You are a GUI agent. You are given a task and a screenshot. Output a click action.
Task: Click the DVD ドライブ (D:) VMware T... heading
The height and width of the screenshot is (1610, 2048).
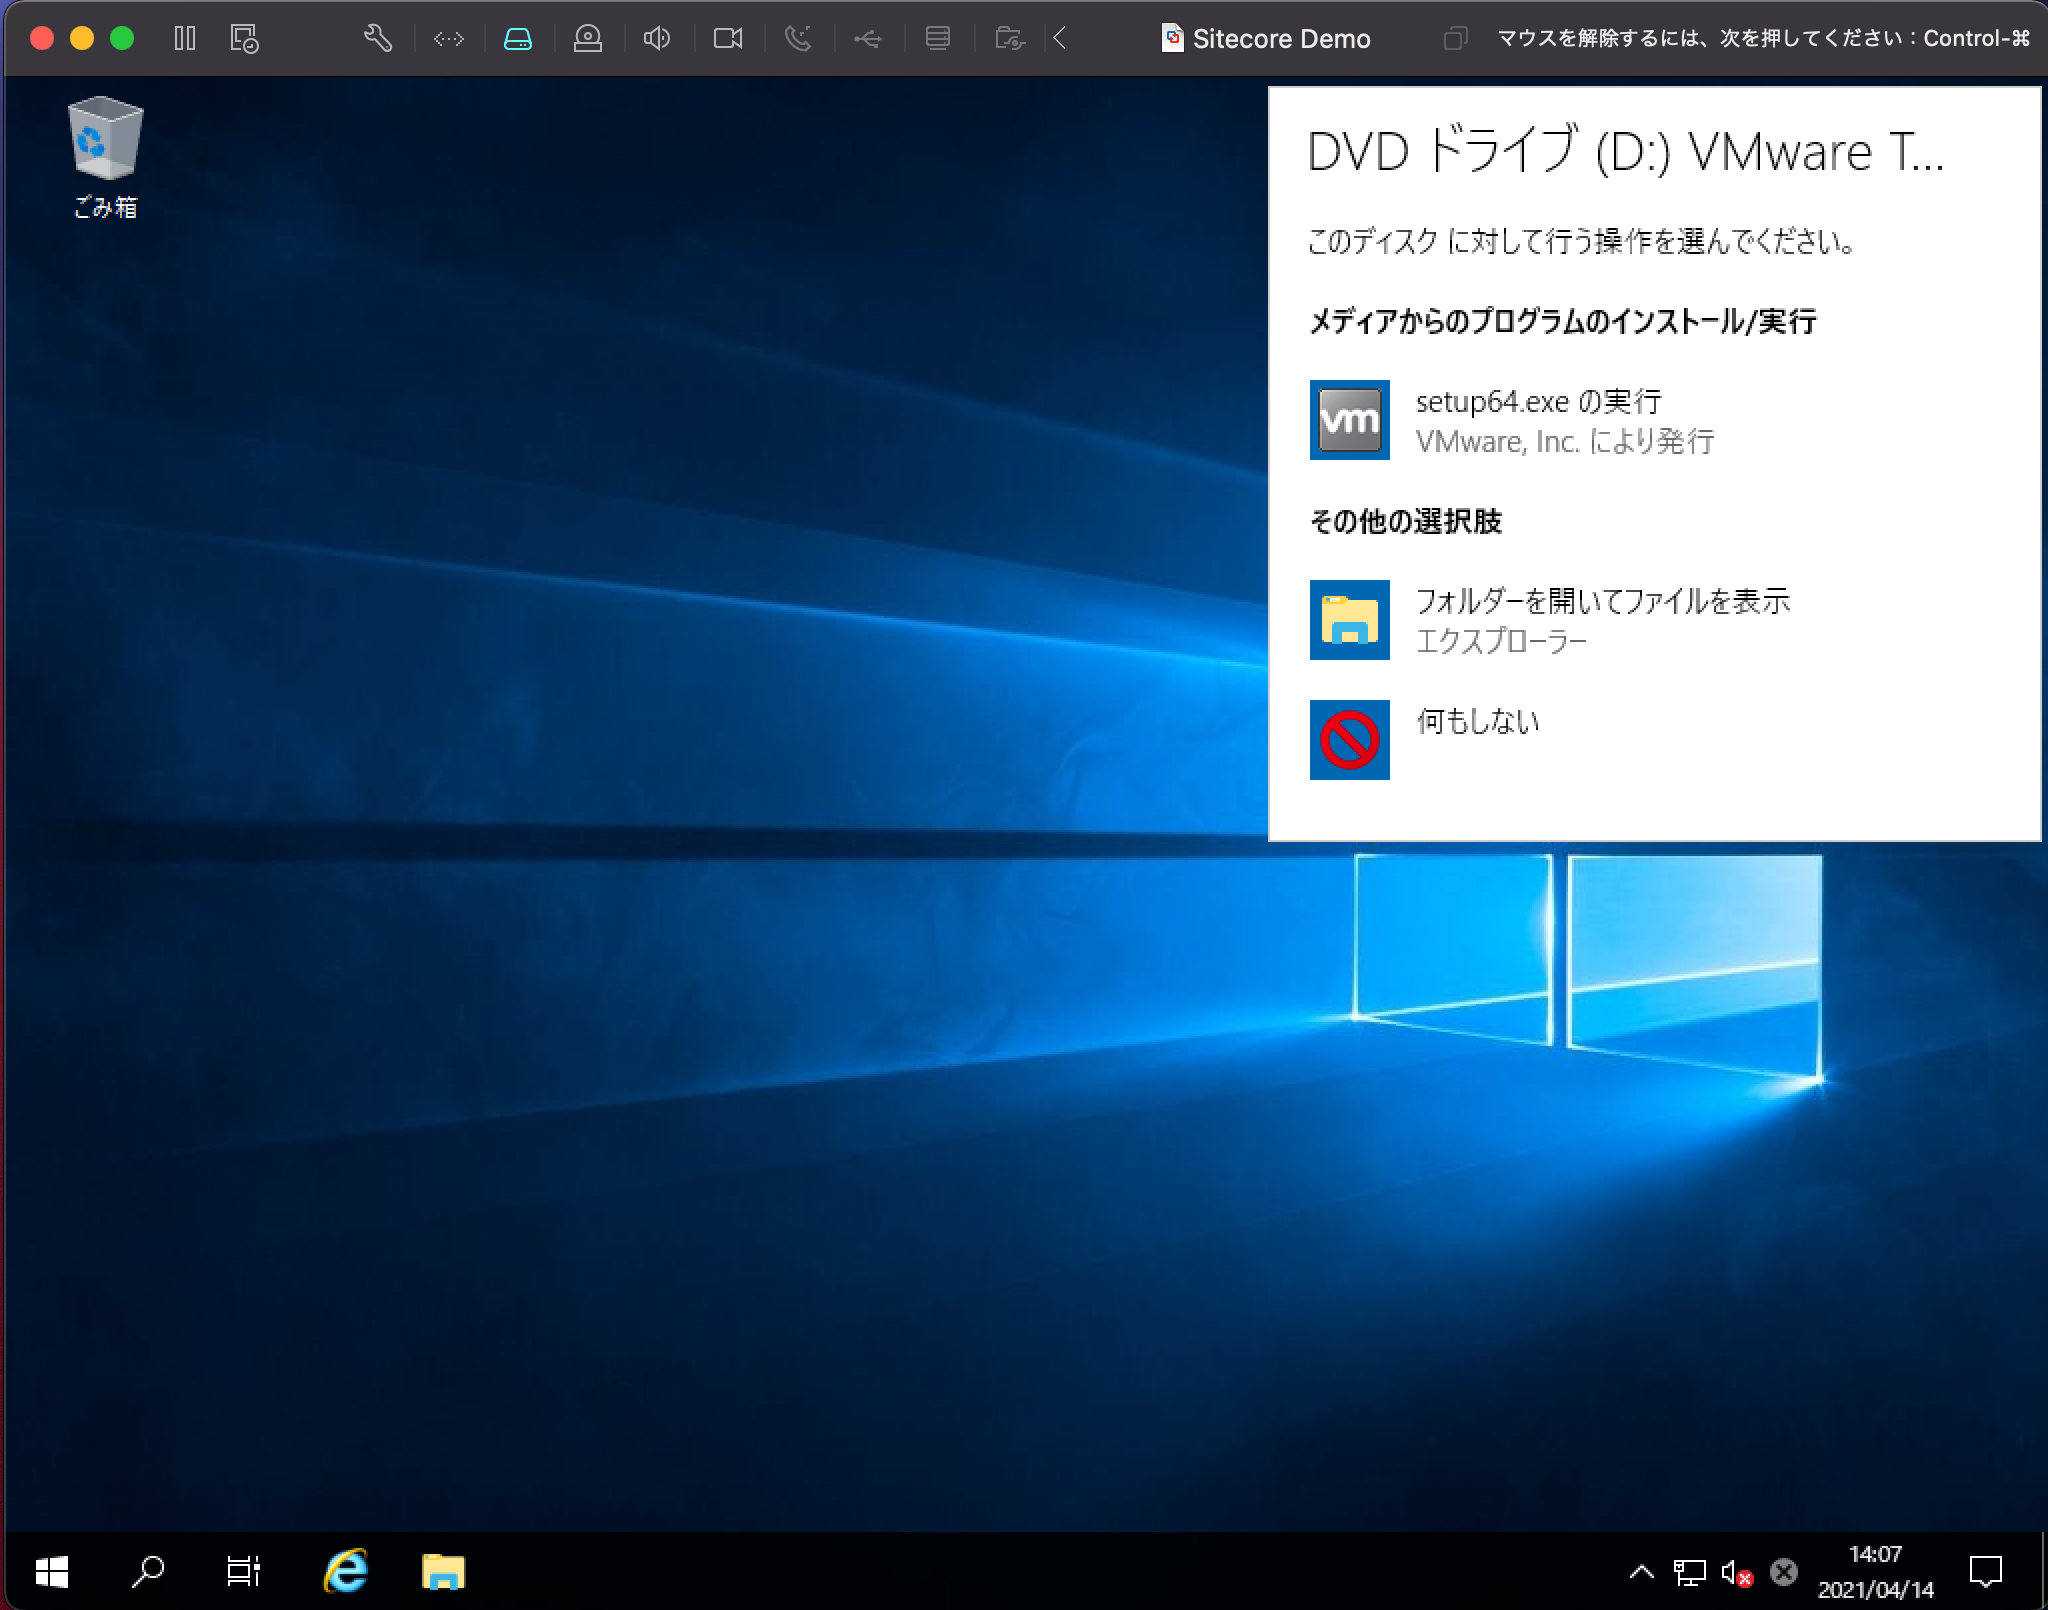(x=1626, y=153)
